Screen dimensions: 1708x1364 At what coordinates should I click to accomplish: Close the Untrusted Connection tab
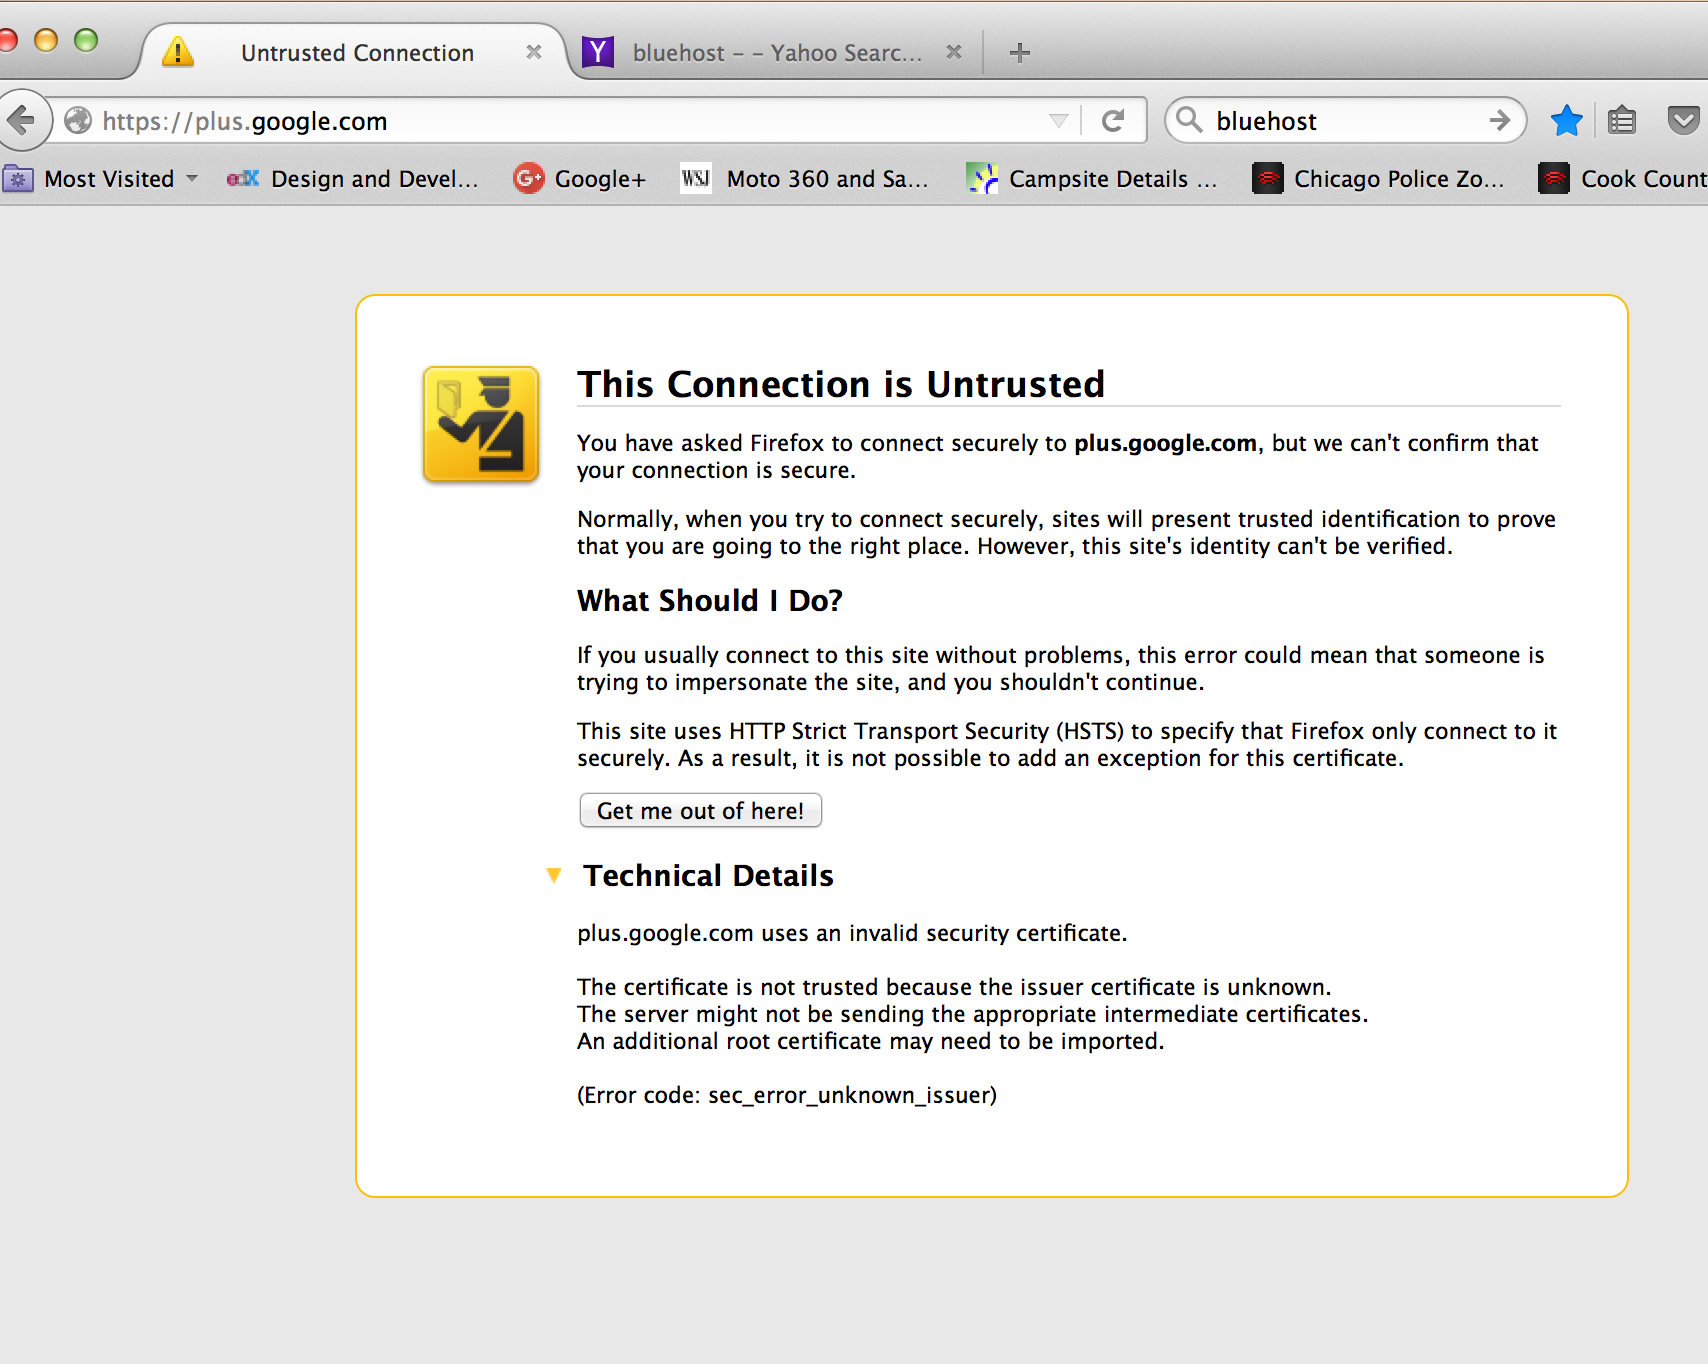pyautogui.click(x=534, y=52)
